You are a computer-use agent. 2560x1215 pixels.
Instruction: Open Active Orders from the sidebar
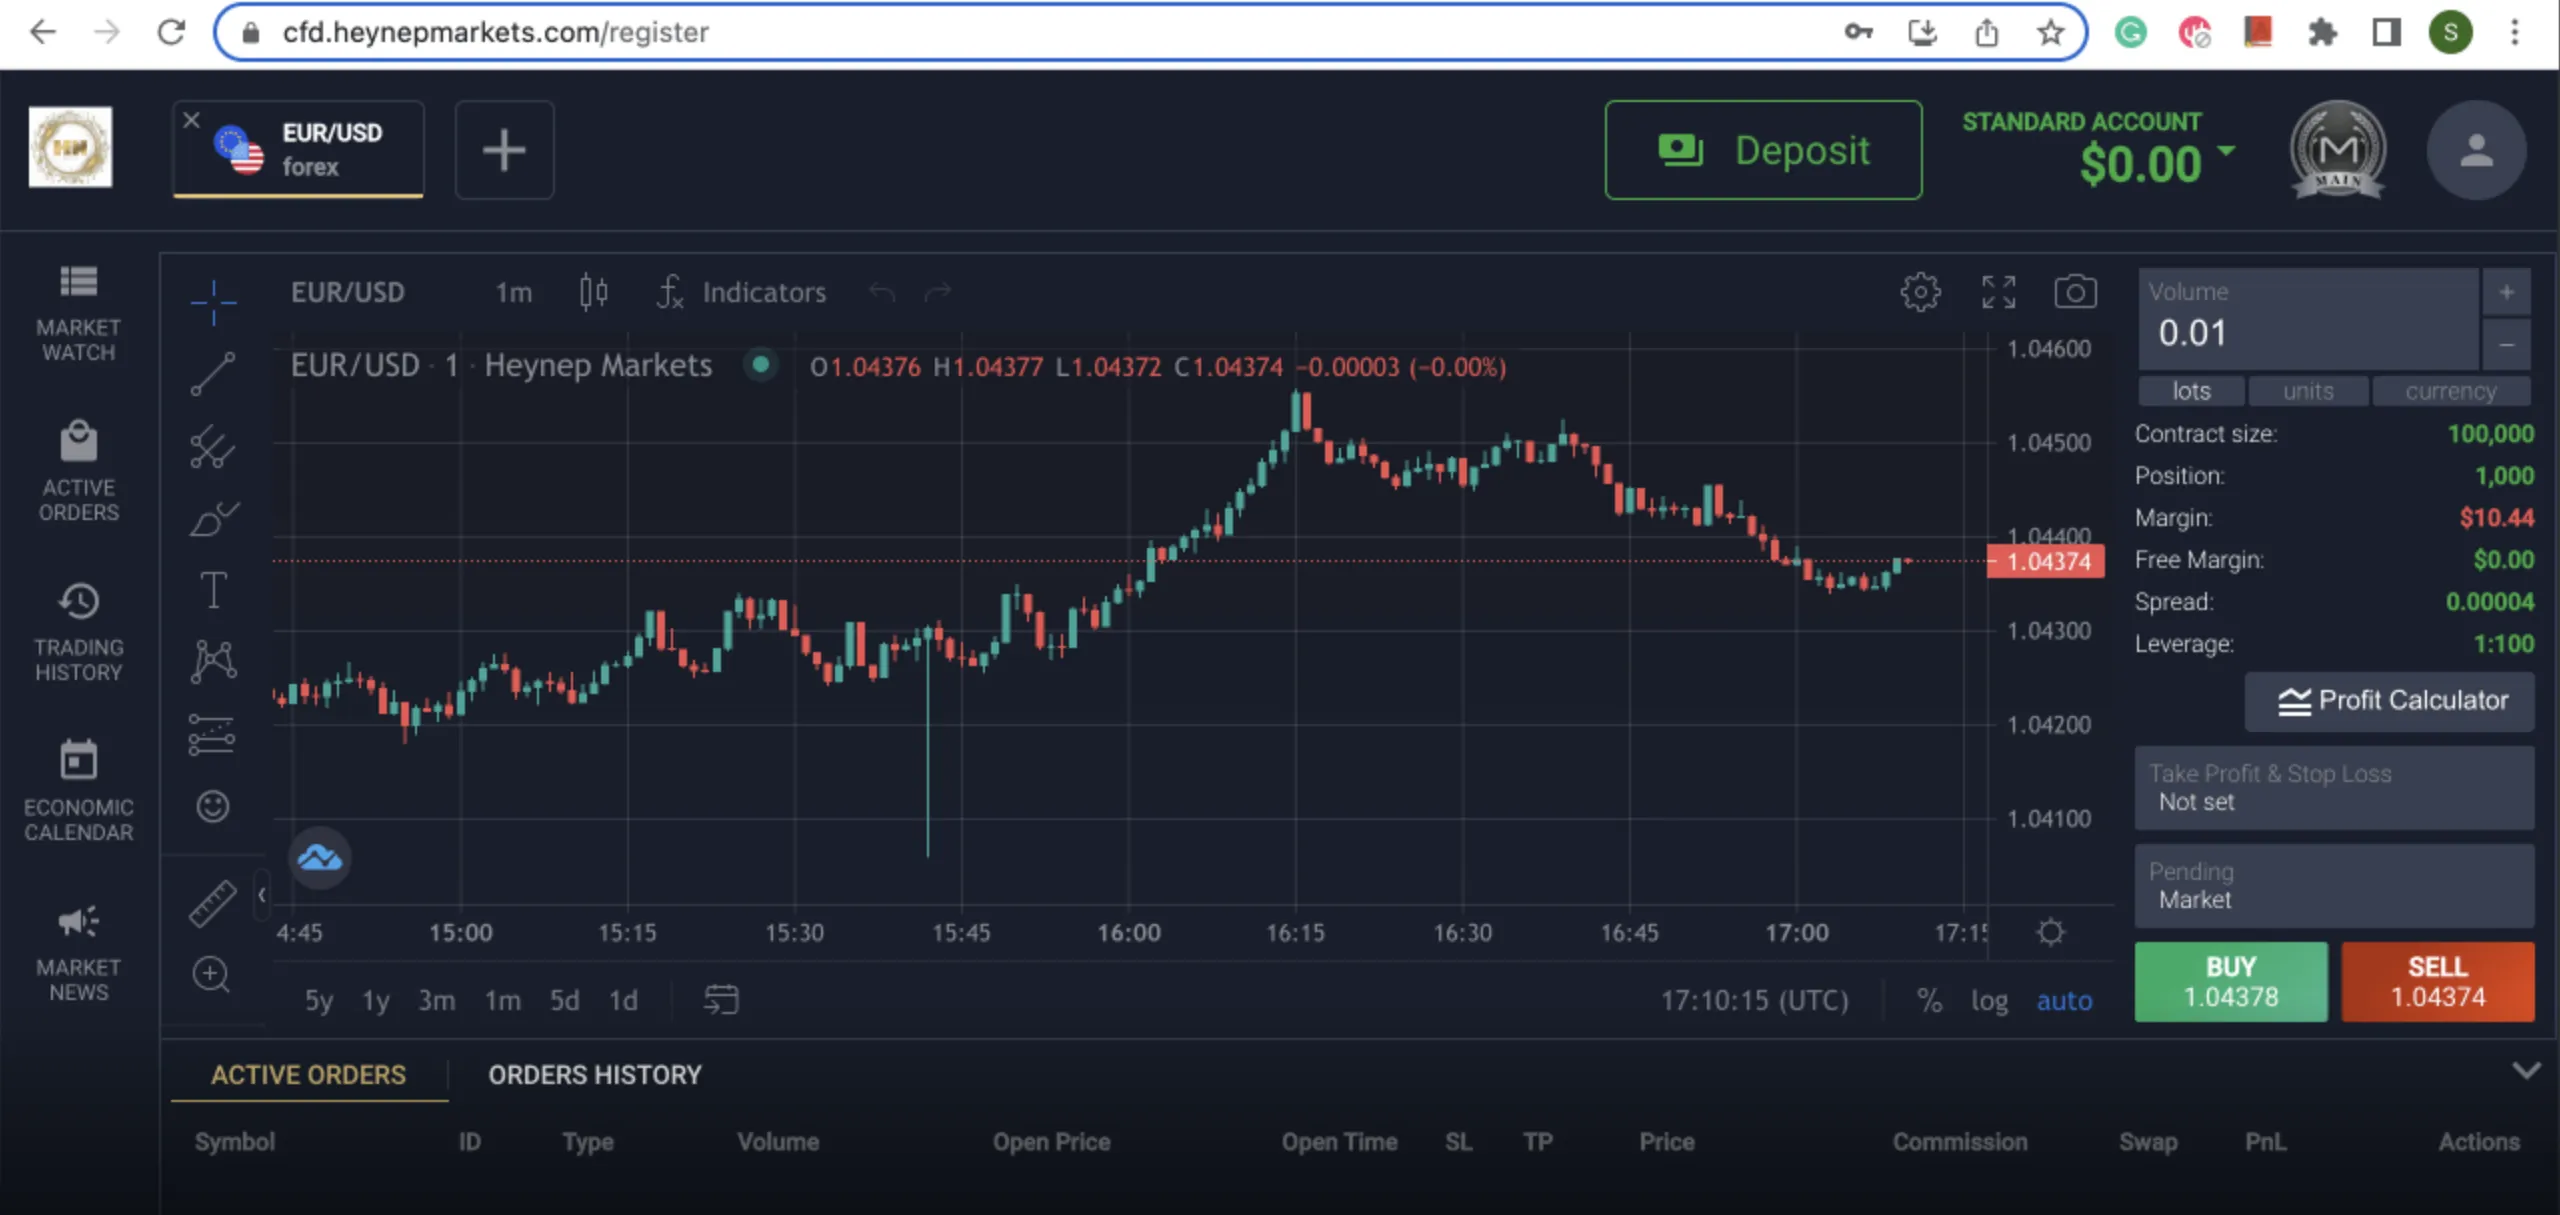tap(78, 471)
